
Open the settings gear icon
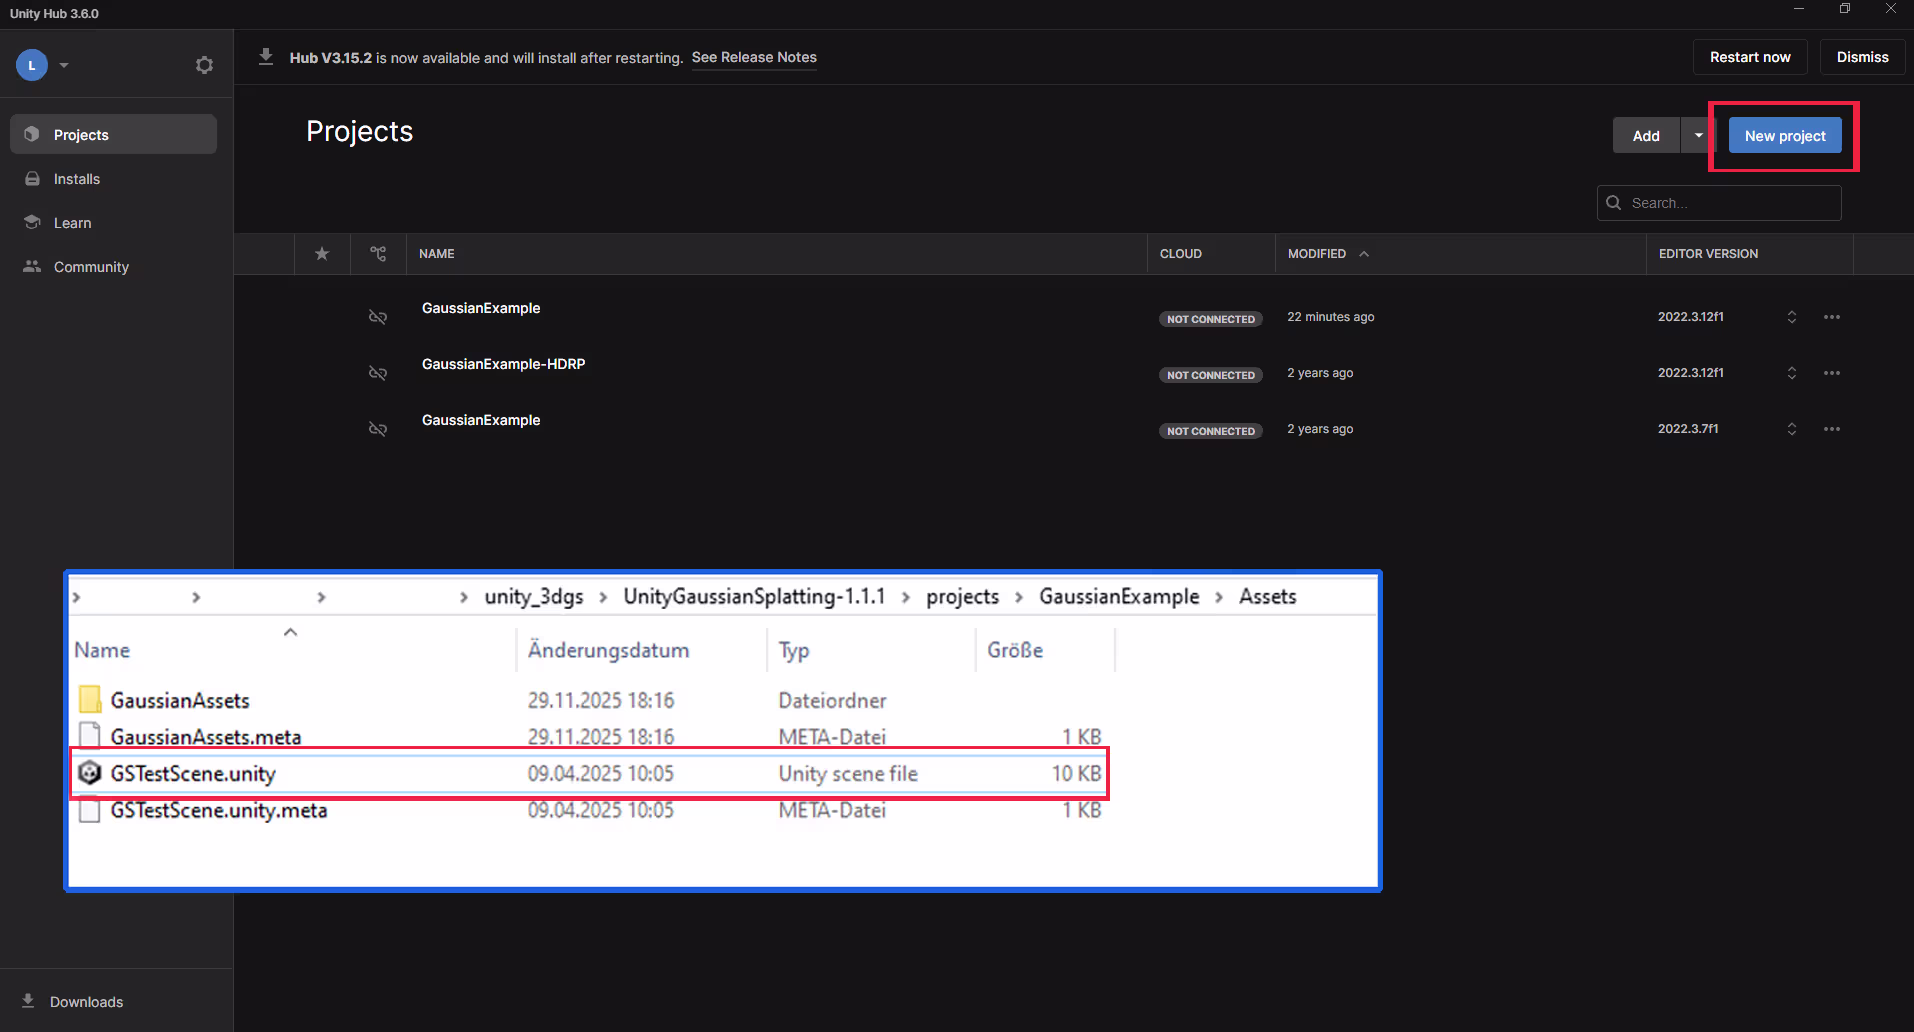point(204,65)
